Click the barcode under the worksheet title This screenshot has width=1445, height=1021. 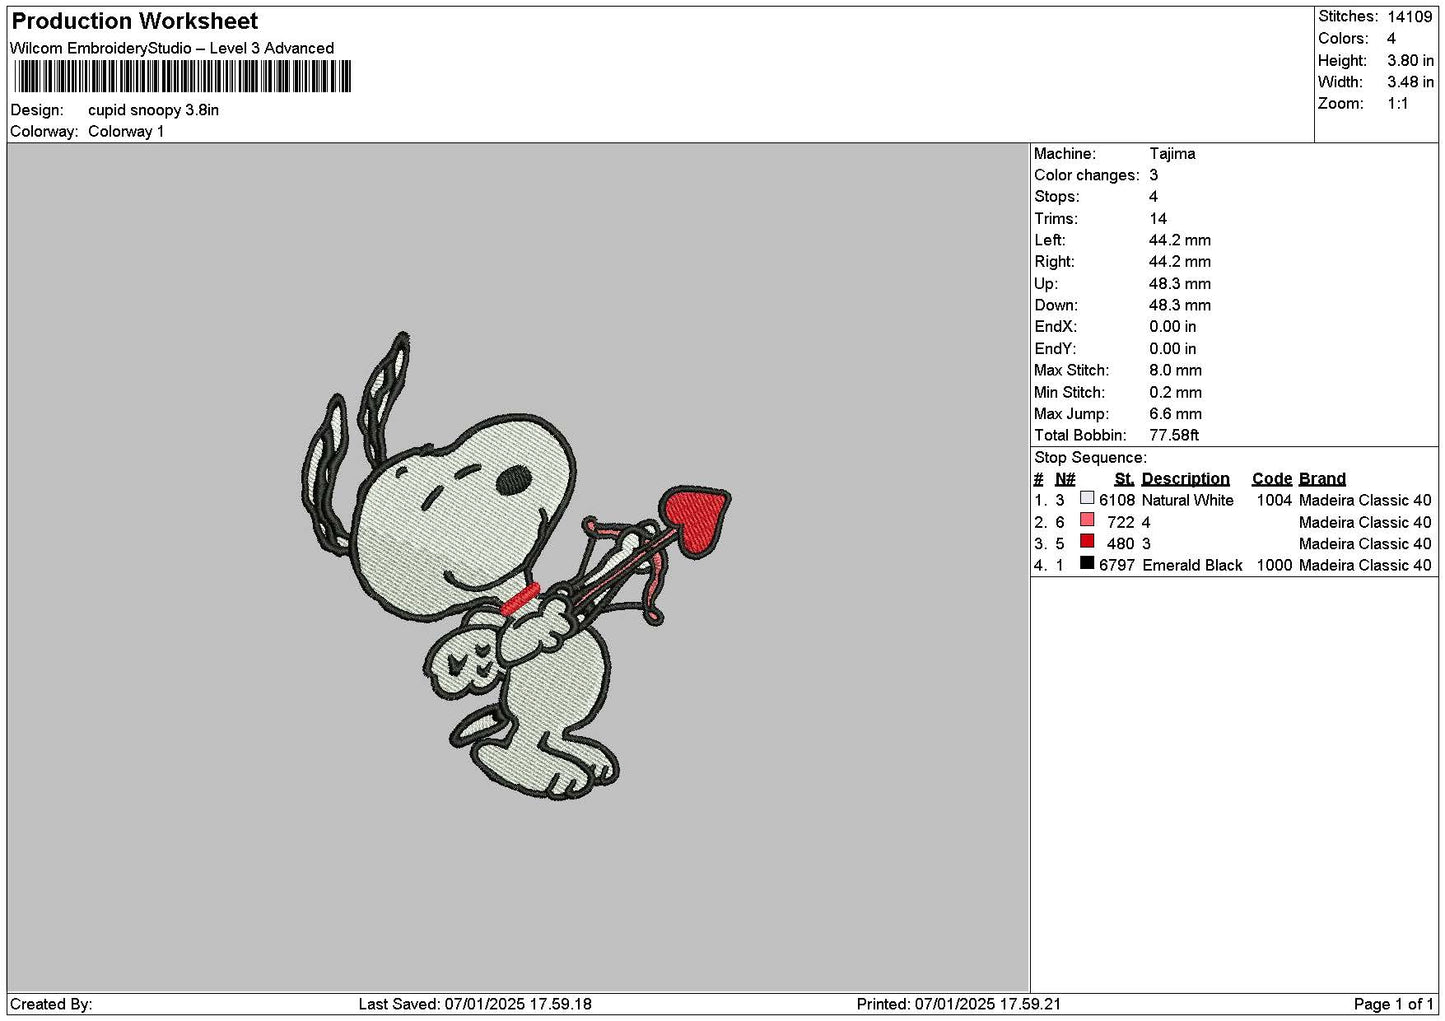pyautogui.click(x=183, y=77)
